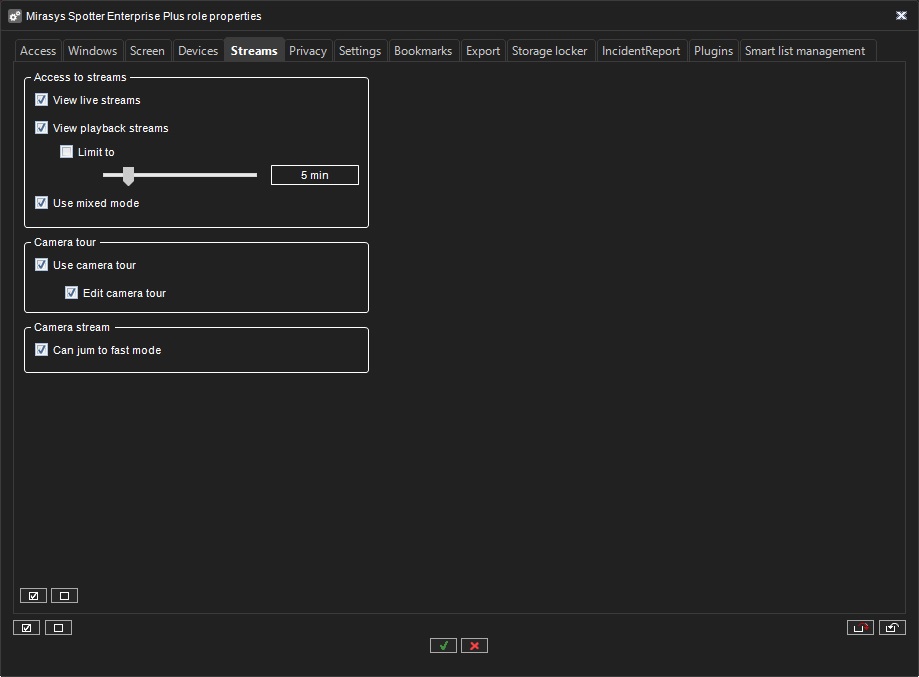Image resolution: width=919 pixels, height=677 pixels.
Task: Toggle Can jum to fast mode checkbox
Action: (42, 350)
